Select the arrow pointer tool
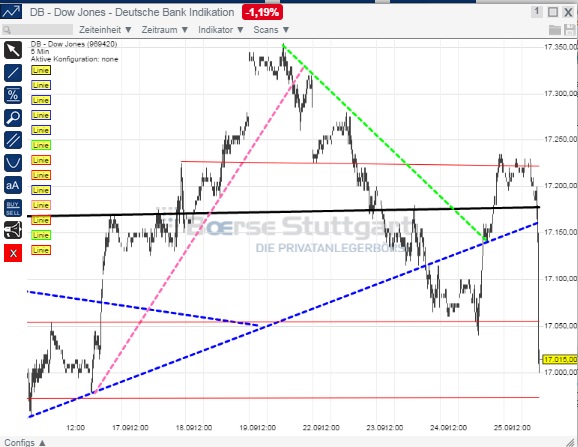 pos(13,50)
